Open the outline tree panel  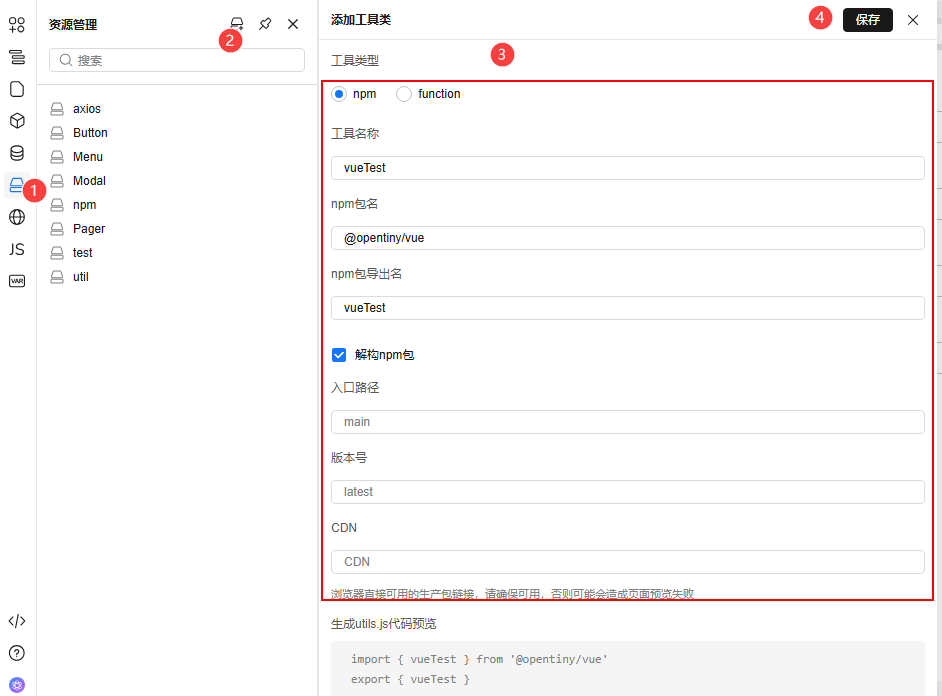coord(16,57)
